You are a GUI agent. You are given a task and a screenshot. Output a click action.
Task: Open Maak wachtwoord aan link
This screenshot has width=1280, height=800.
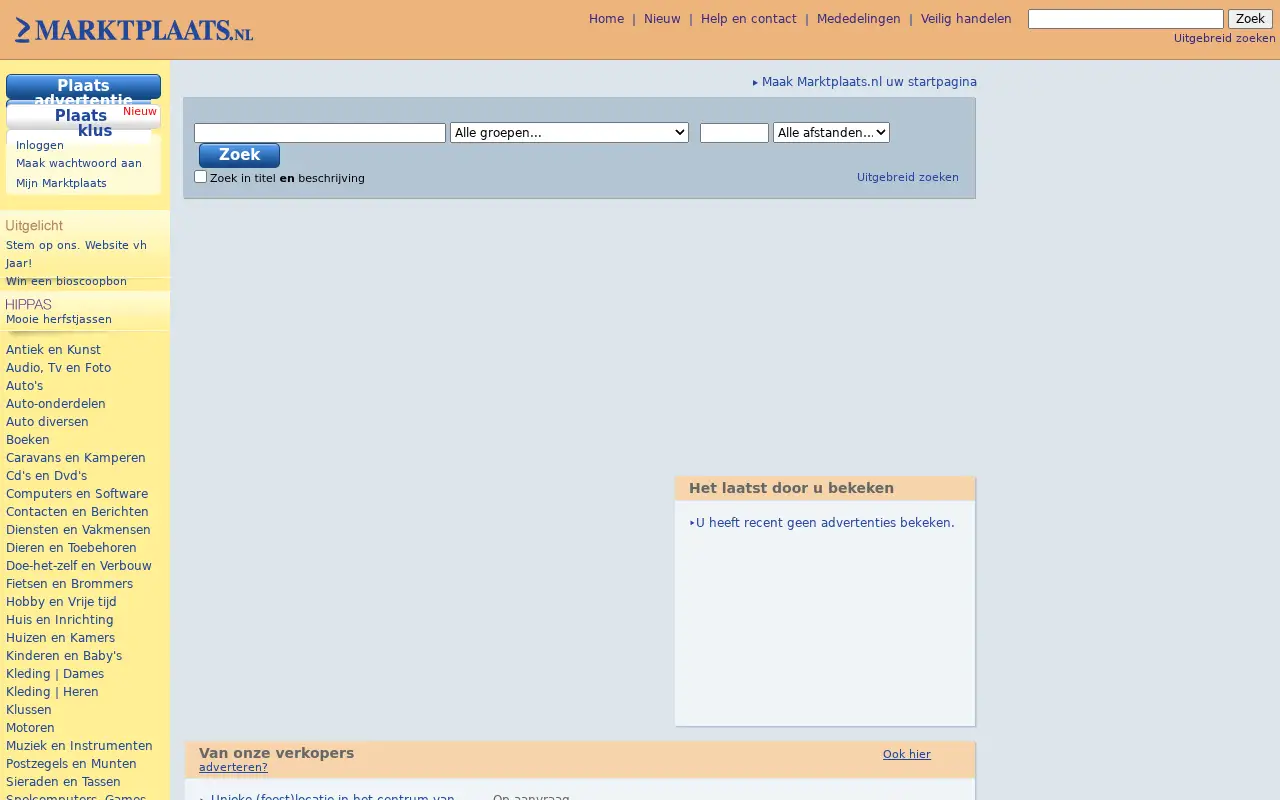[x=79, y=163]
